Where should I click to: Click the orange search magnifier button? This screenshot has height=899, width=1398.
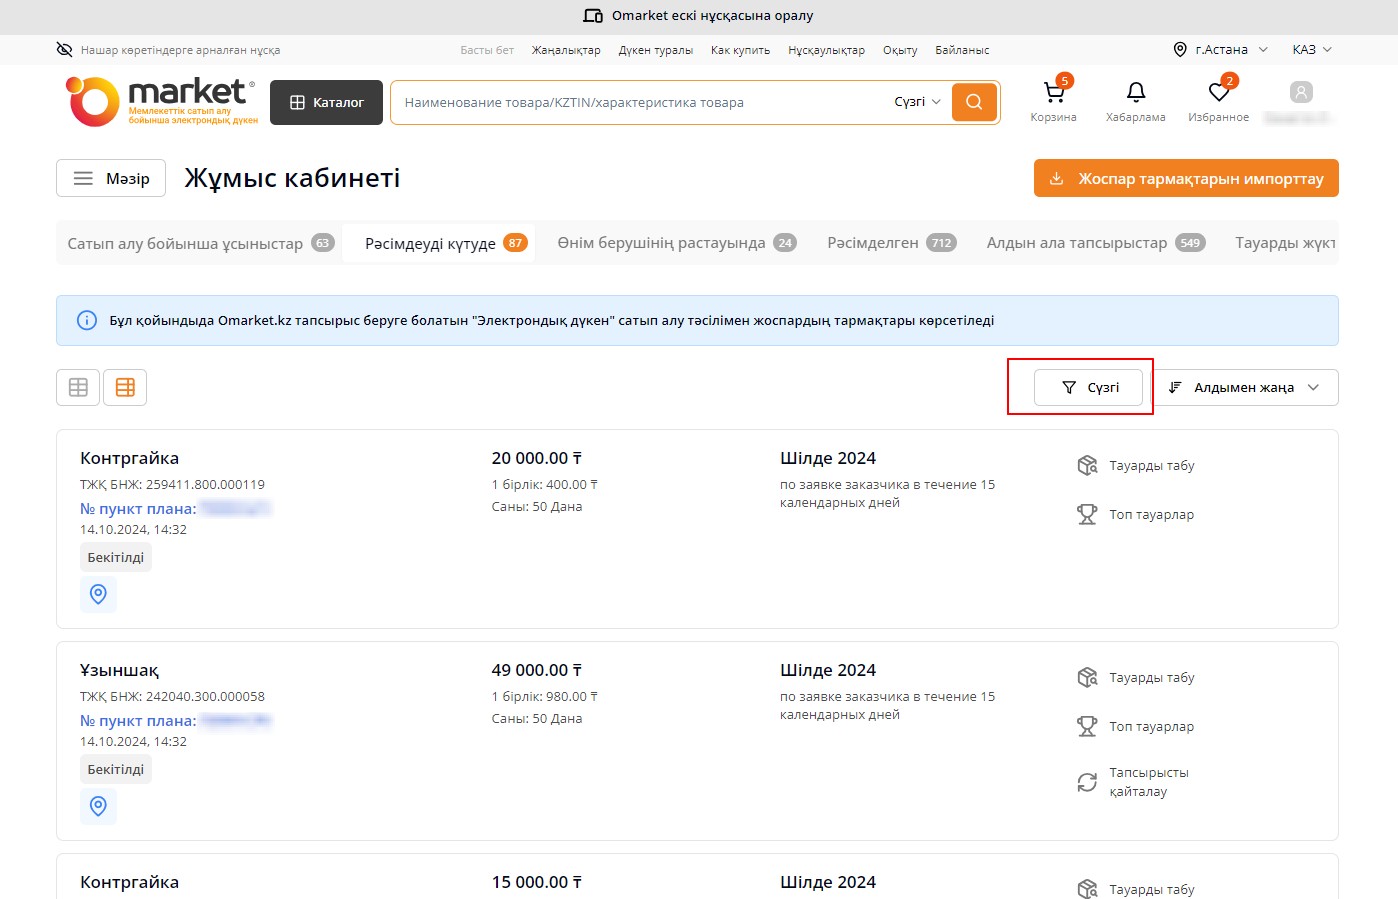click(x=974, y=102)
